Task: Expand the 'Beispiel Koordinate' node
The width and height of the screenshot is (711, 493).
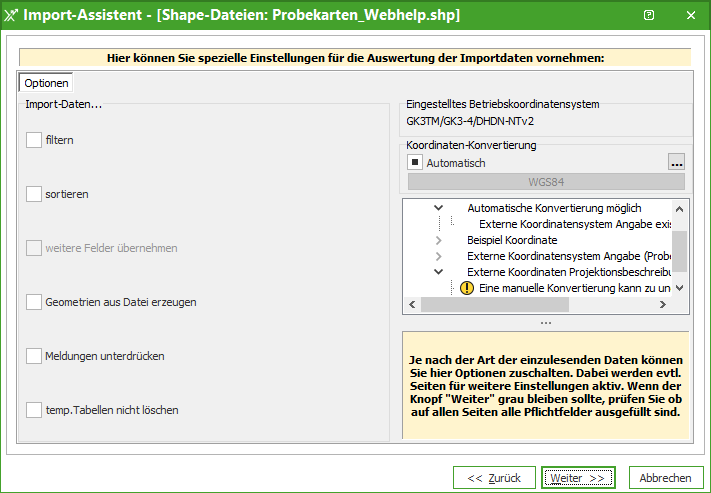Action: tap(438, 240)
